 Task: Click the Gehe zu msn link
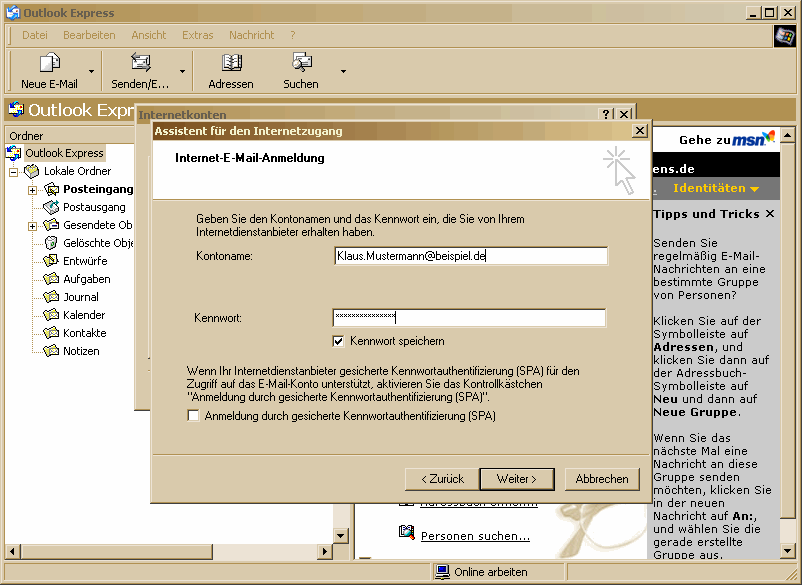pos(727,140)
